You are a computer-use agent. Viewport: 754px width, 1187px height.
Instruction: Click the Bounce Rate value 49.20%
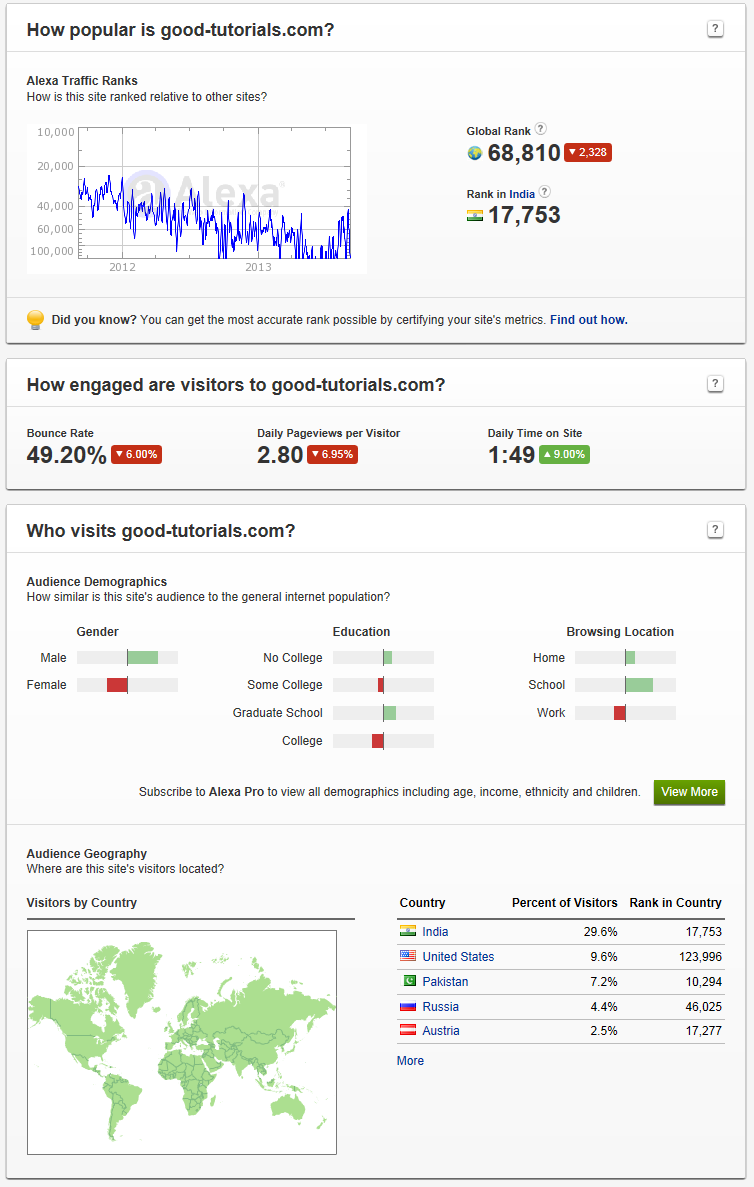click(x=66, y=455)
